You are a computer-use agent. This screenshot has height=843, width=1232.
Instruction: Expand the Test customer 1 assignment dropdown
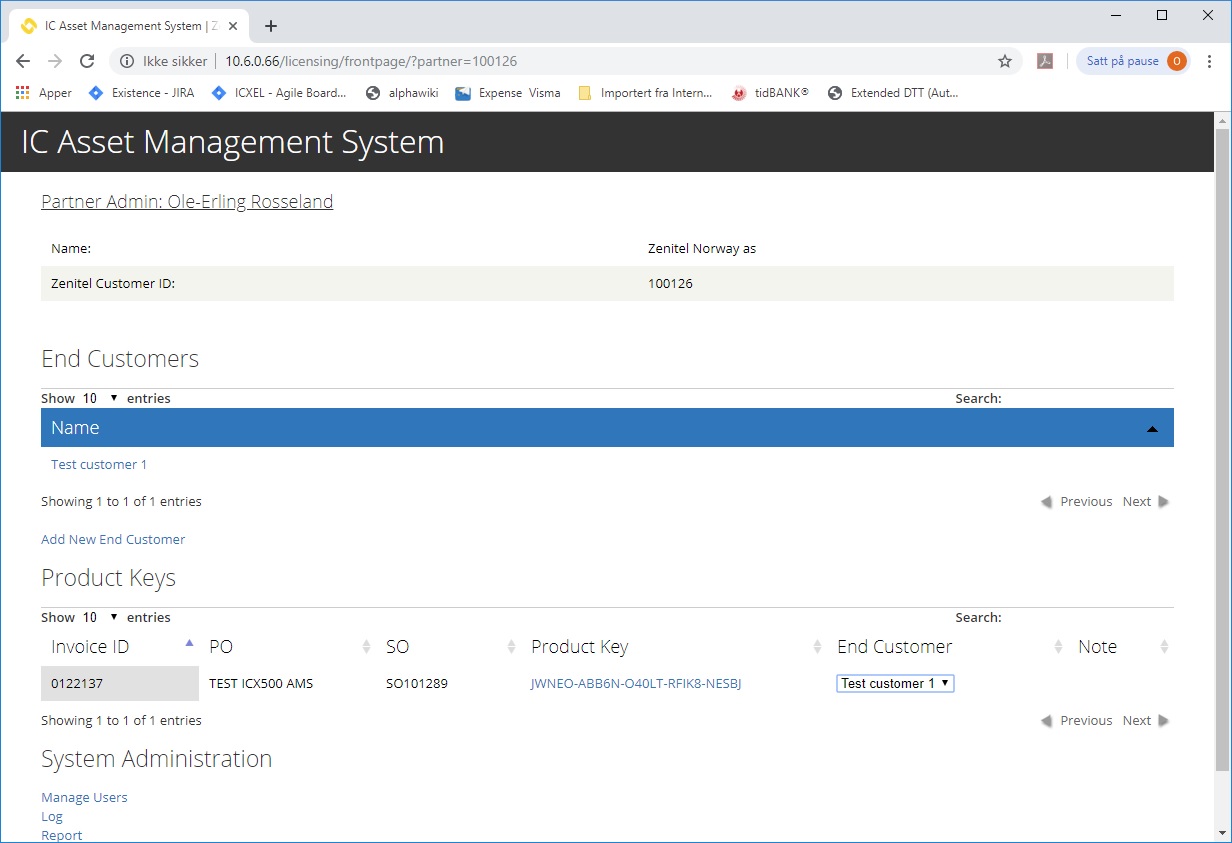(x=895, y=683)
